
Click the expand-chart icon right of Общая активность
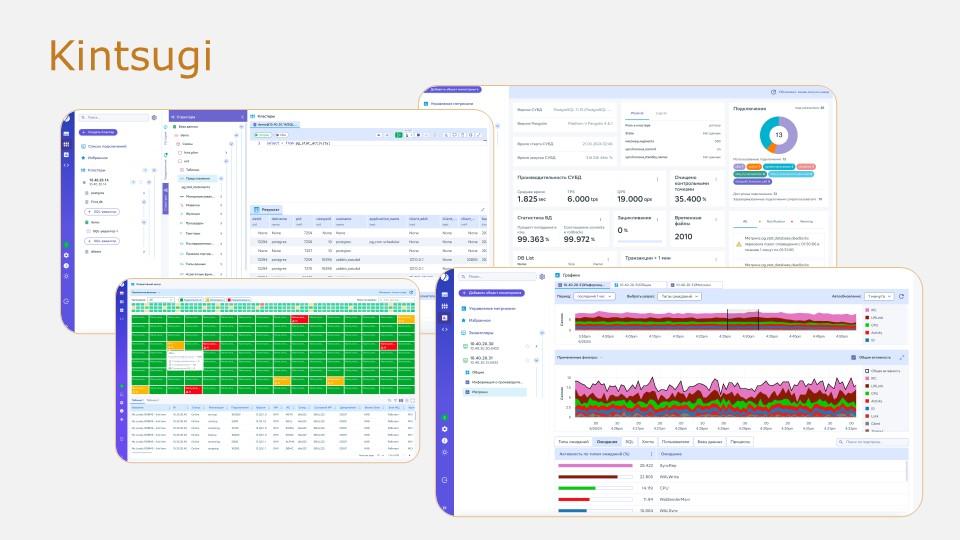[x=902, y=357]
